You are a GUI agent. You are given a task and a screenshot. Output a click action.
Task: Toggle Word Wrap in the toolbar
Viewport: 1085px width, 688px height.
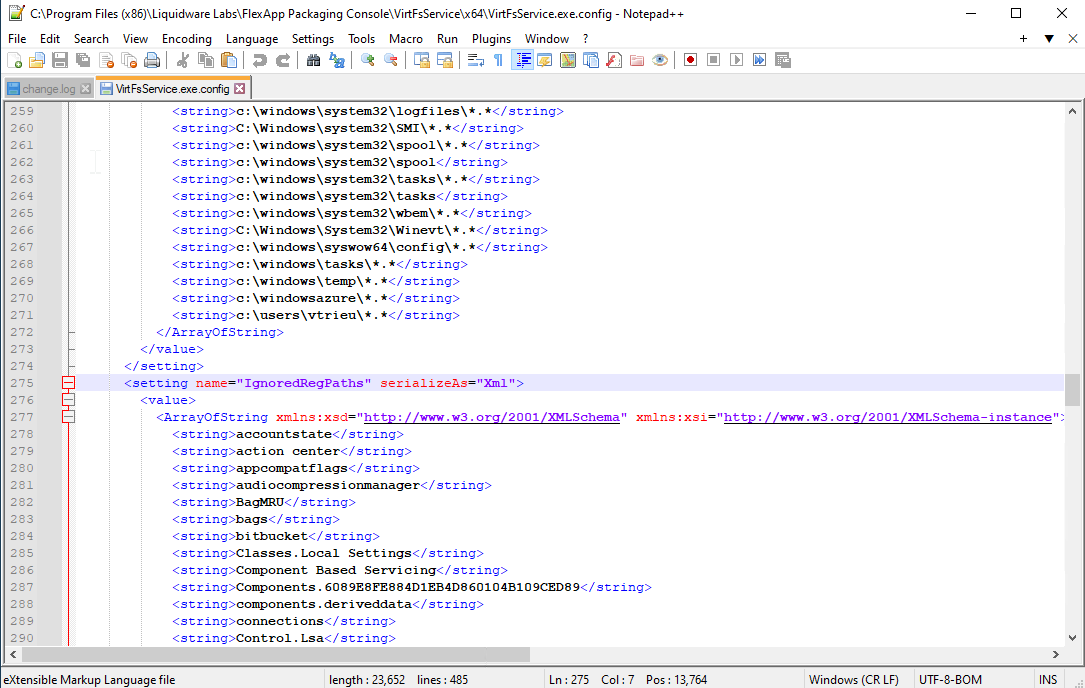(x=475, y=60)
